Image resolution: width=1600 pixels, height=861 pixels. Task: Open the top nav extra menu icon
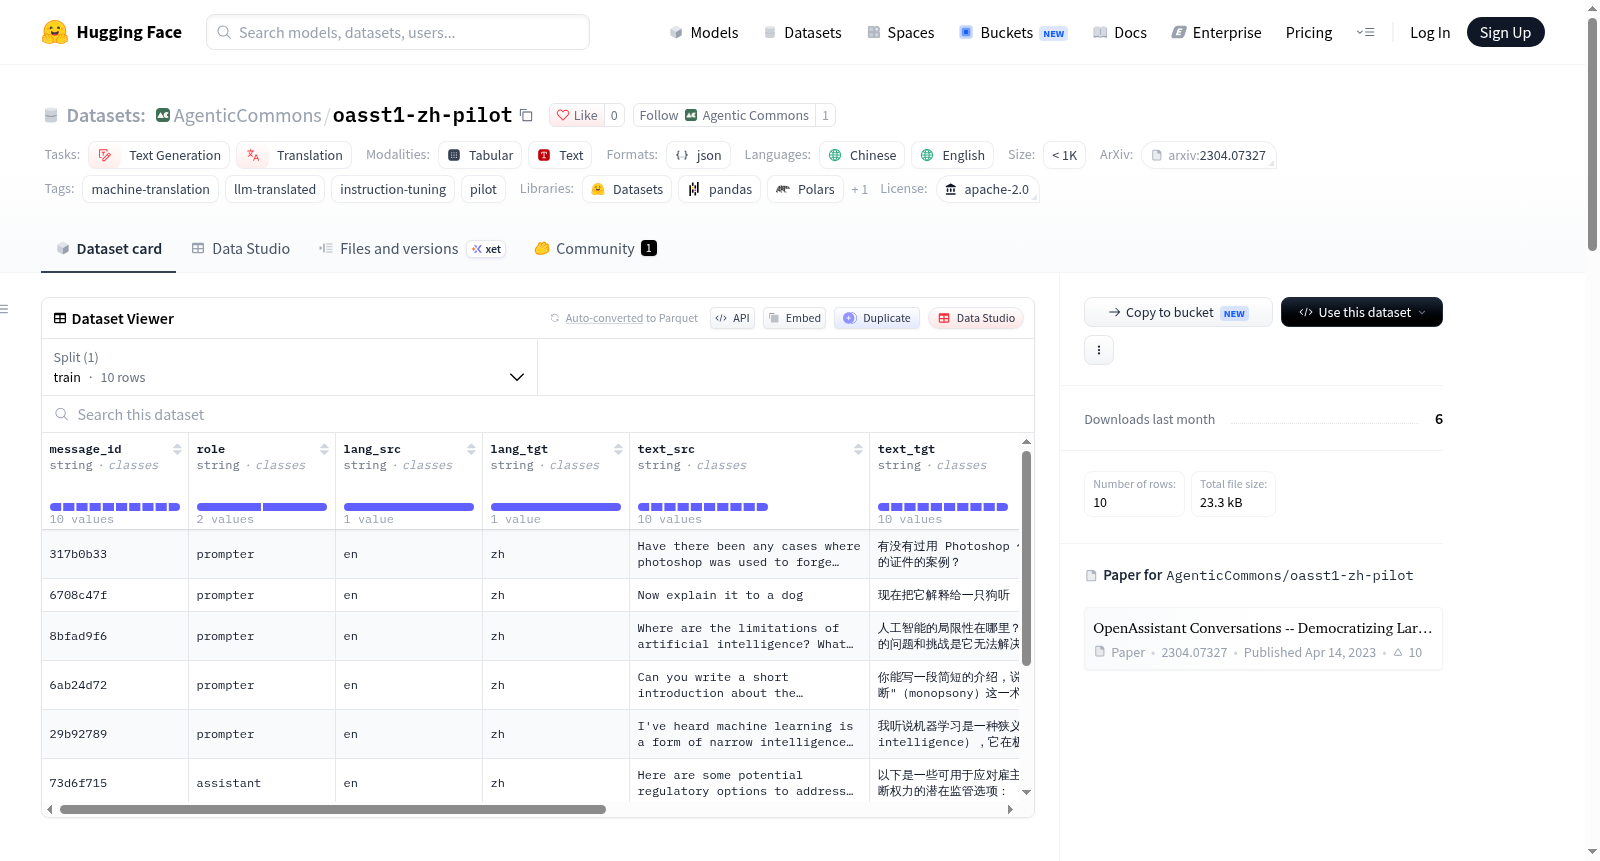coord(1365,33)
